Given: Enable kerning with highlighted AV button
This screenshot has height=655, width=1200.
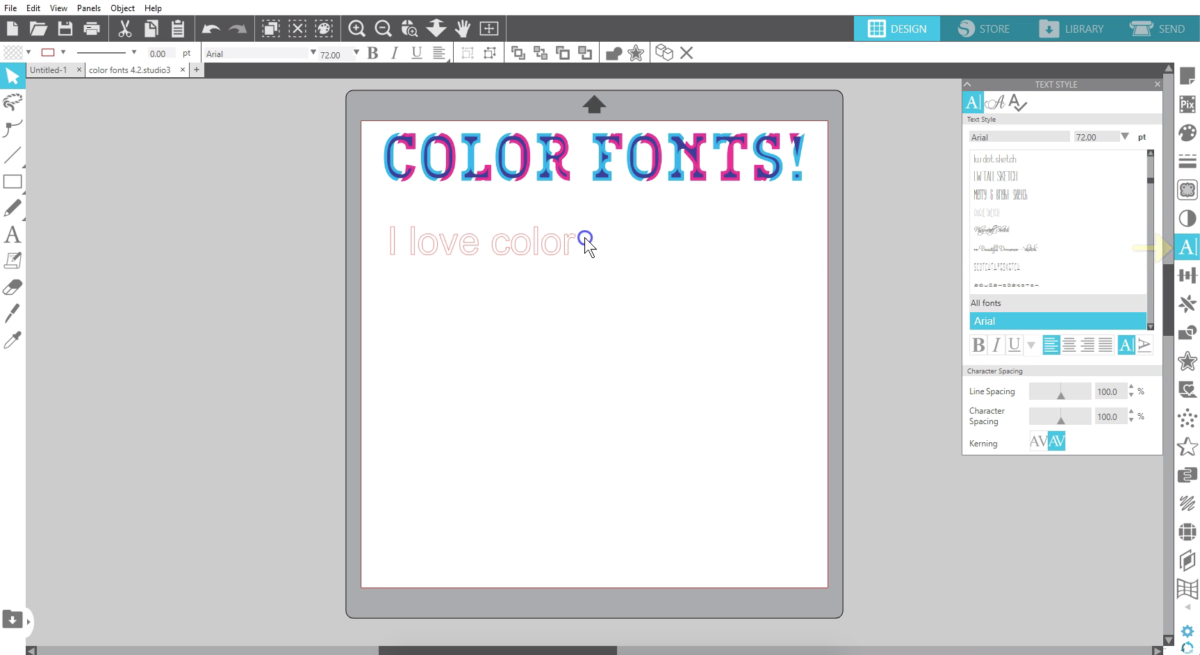Looking at the screenshot, I should [x=1057, y=442].
